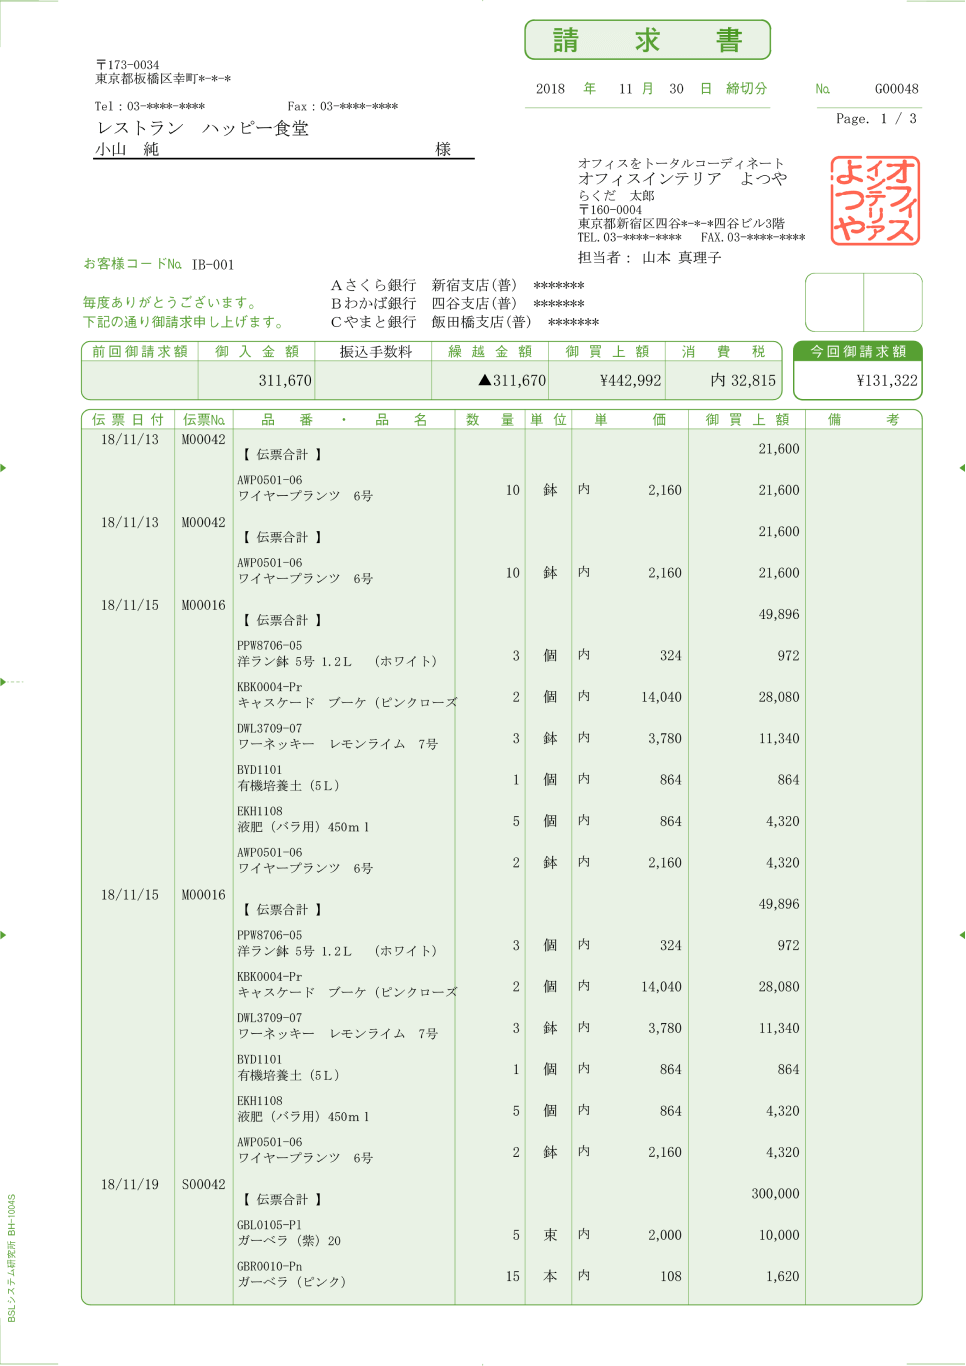
Task: Click the 伝票日付 table header
Action: (x=128, y=420)
